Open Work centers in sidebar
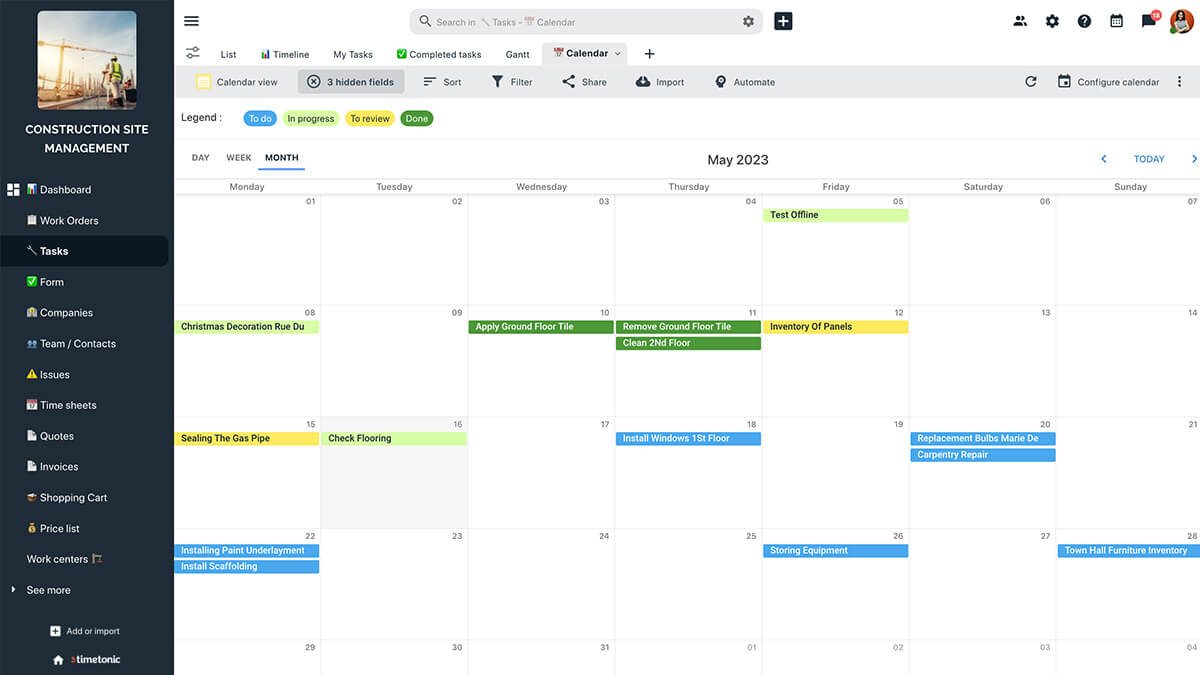 pyautogui.click(x=65, y=559)
